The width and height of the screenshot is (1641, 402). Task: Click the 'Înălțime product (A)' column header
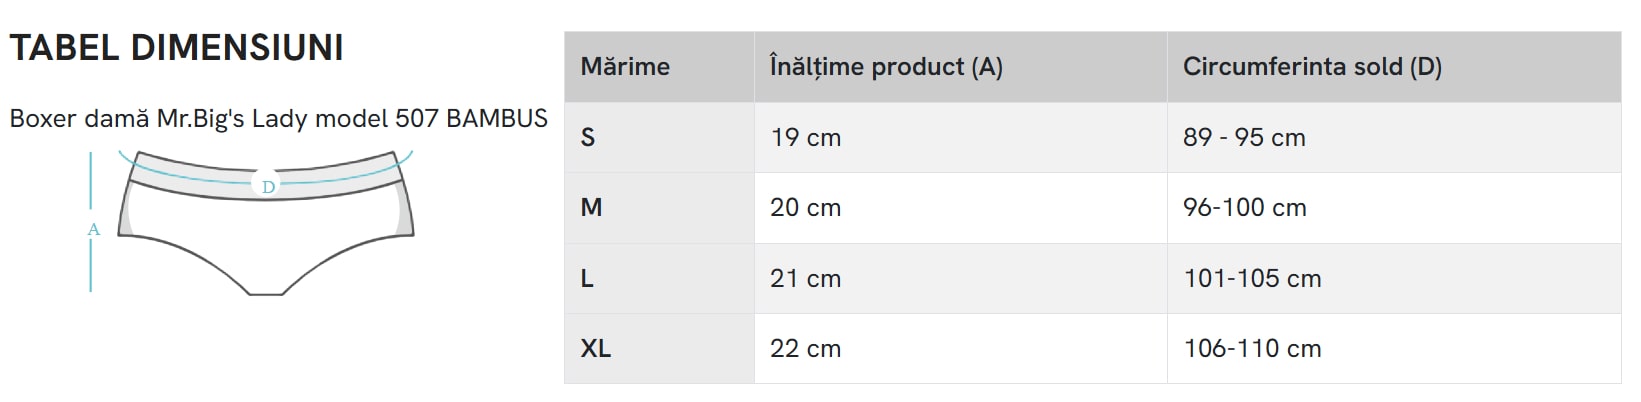pos(886,67)
